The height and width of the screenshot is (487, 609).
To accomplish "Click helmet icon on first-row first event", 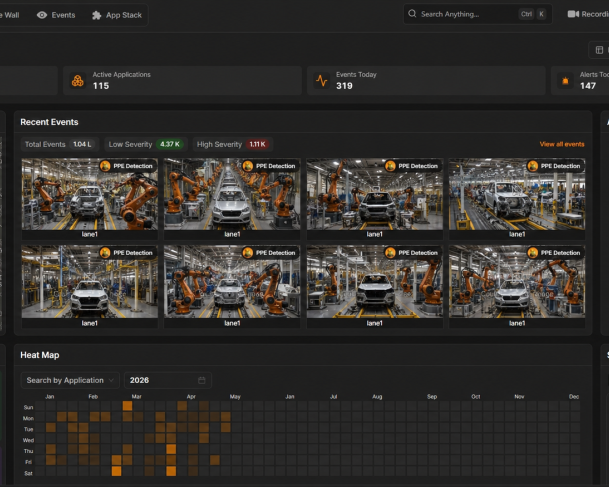I will (105, 166).
